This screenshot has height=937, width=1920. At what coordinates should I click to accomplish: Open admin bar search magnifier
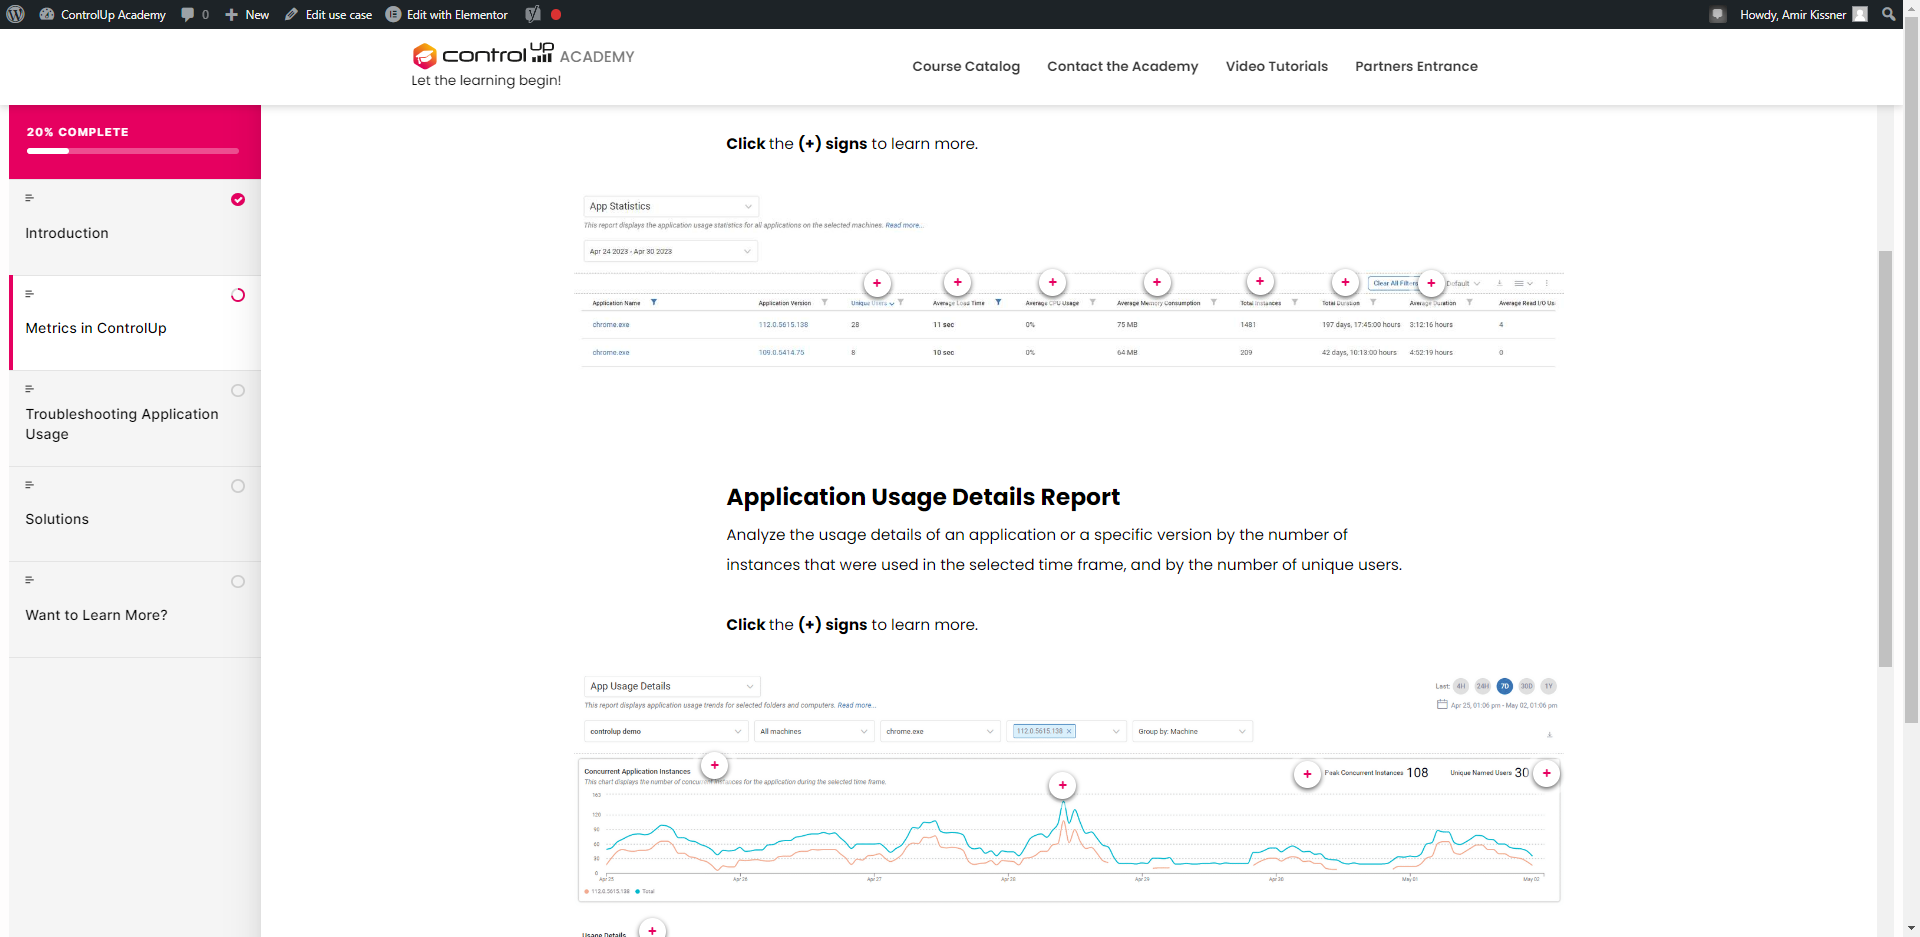point(1888,14)
